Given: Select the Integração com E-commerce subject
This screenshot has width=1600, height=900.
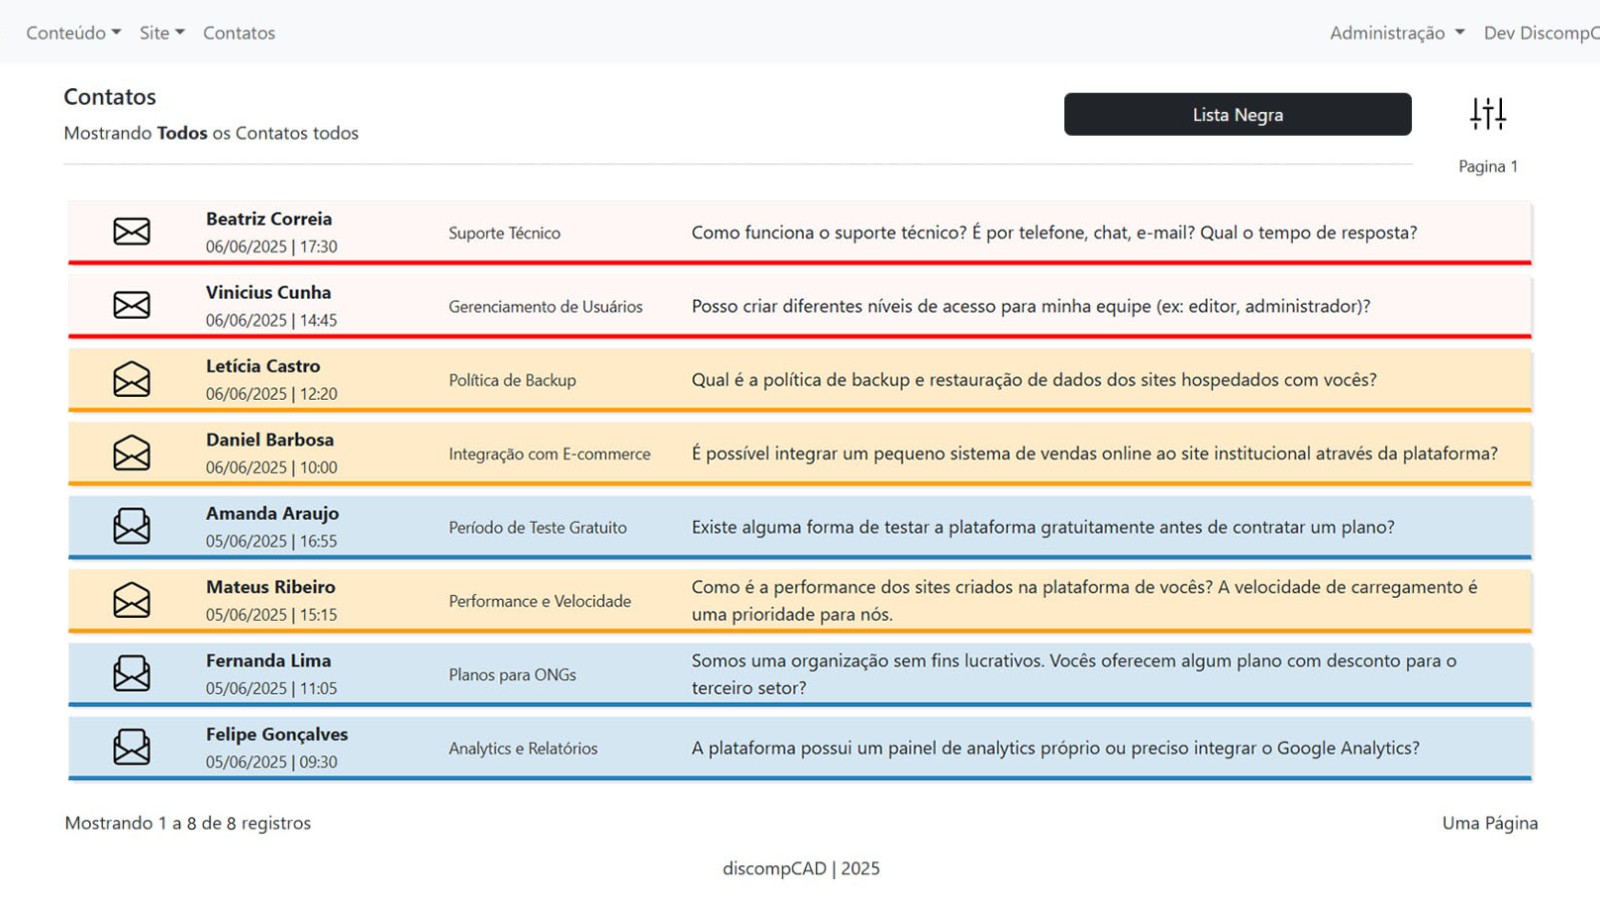Looking at the screenshot, I should click(x=549, y=454).
